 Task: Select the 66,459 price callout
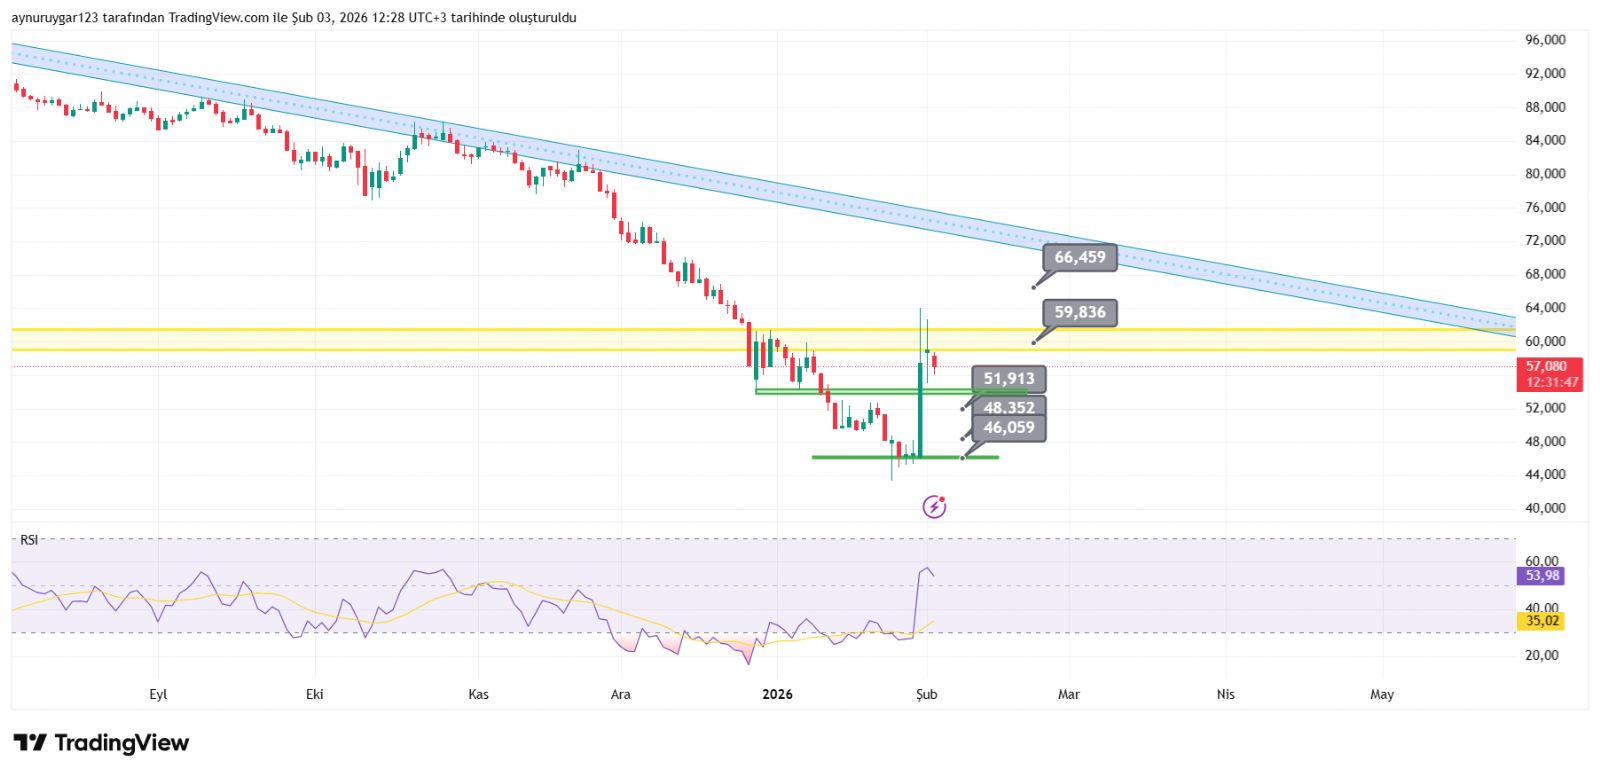point(1079,258)
